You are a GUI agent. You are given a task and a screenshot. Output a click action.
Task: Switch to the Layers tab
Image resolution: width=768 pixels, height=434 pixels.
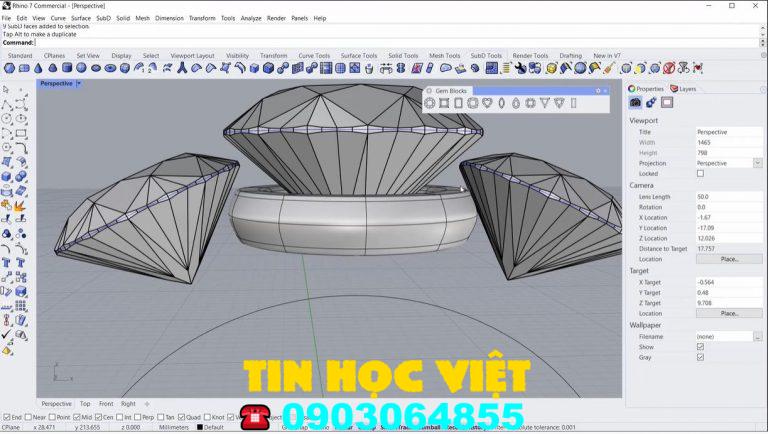tap(684, 89)
